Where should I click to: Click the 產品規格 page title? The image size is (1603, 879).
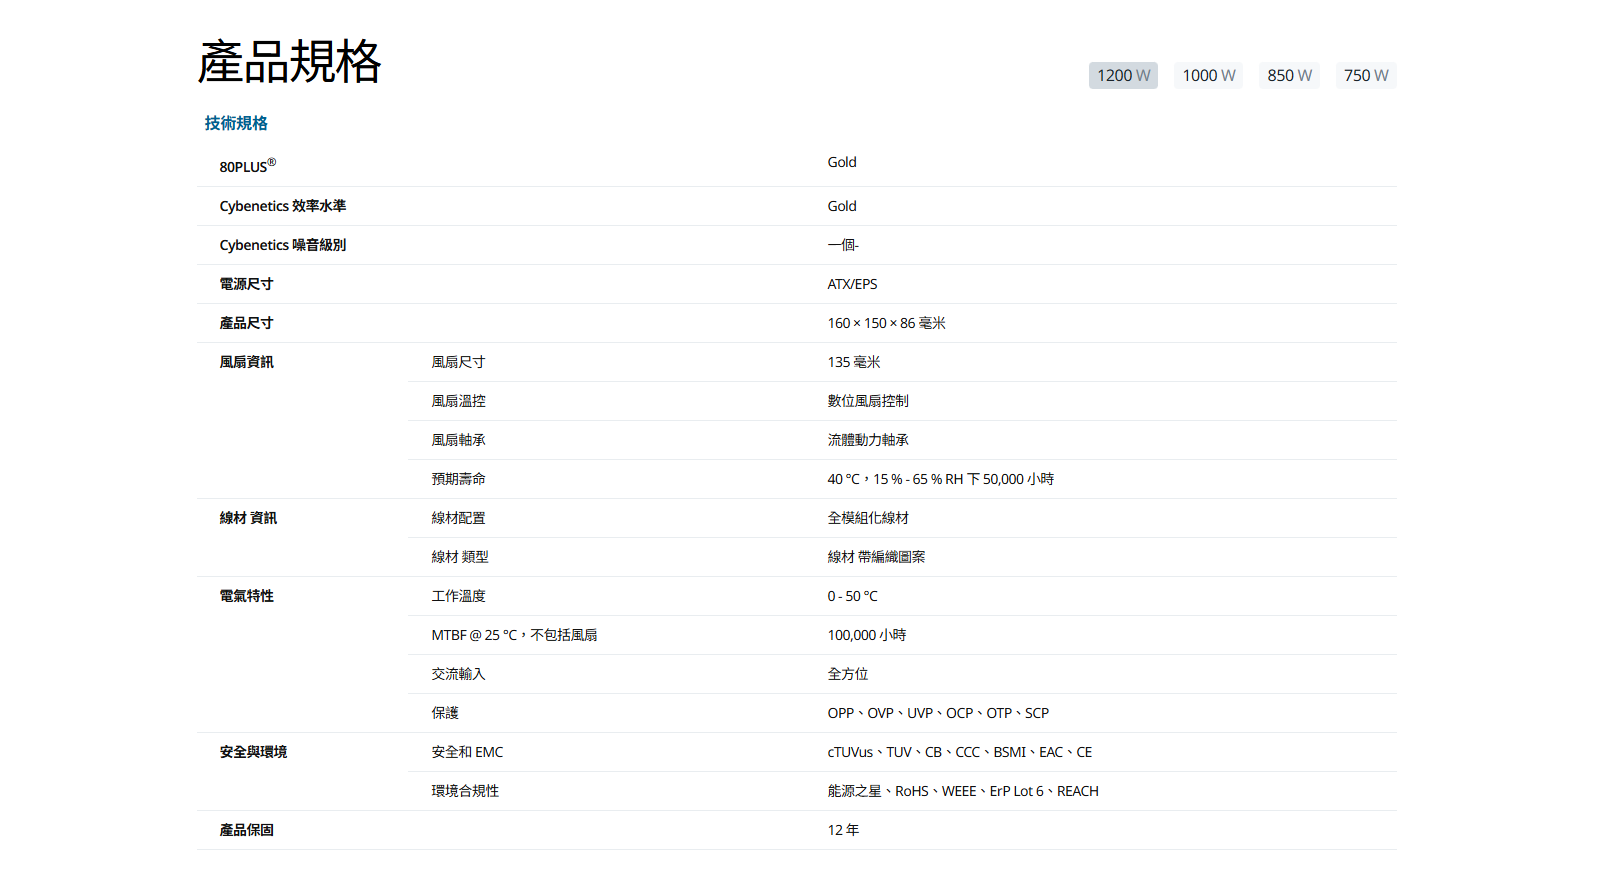pyautogui.click(x=289, y=62)
